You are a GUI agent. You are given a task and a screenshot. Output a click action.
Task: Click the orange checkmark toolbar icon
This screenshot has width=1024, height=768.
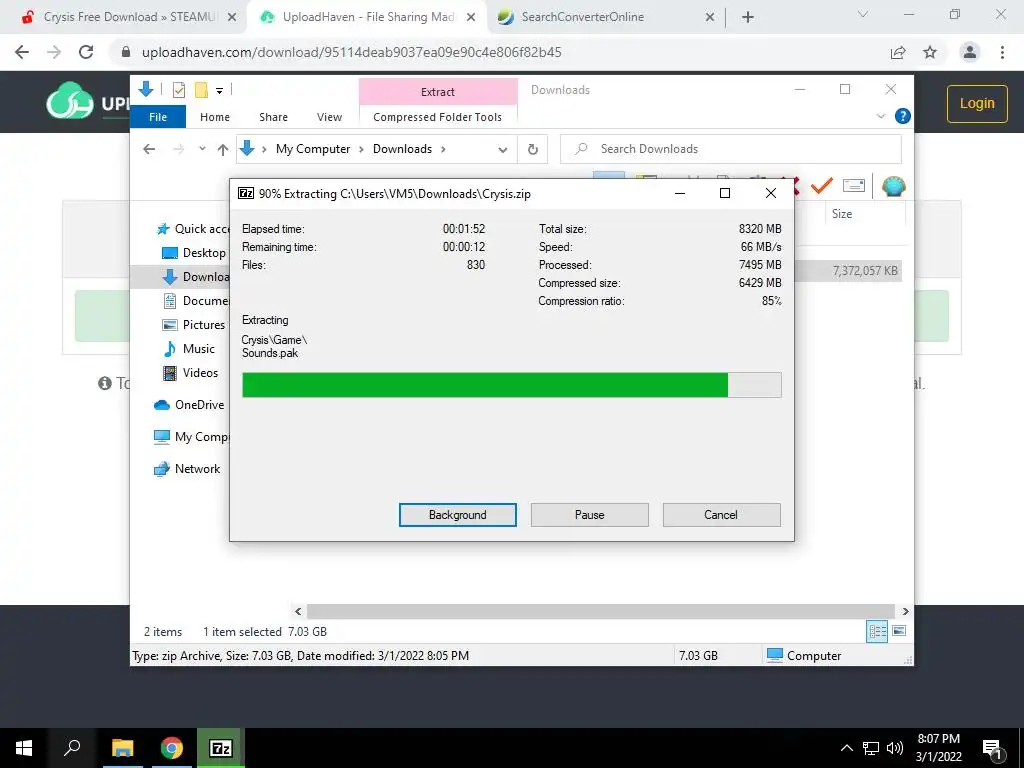pos(822,186)
